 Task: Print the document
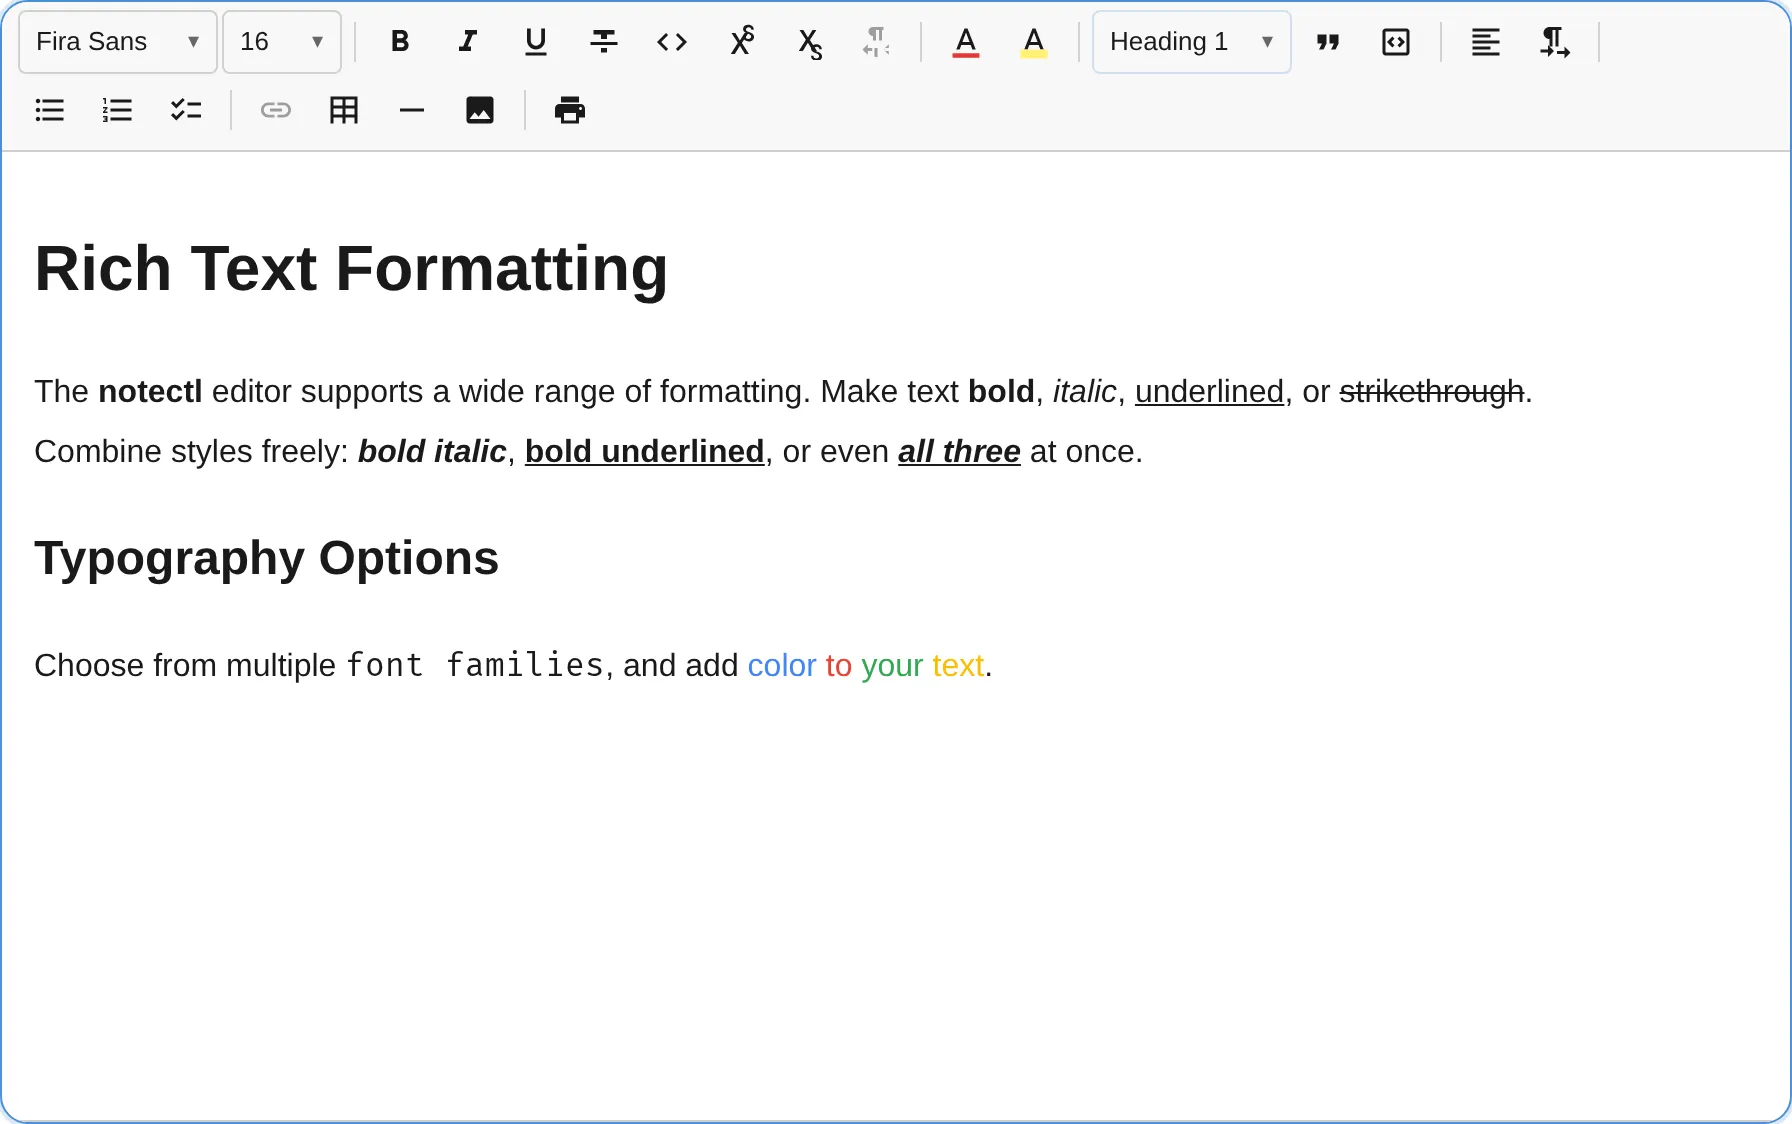[570, 110]
